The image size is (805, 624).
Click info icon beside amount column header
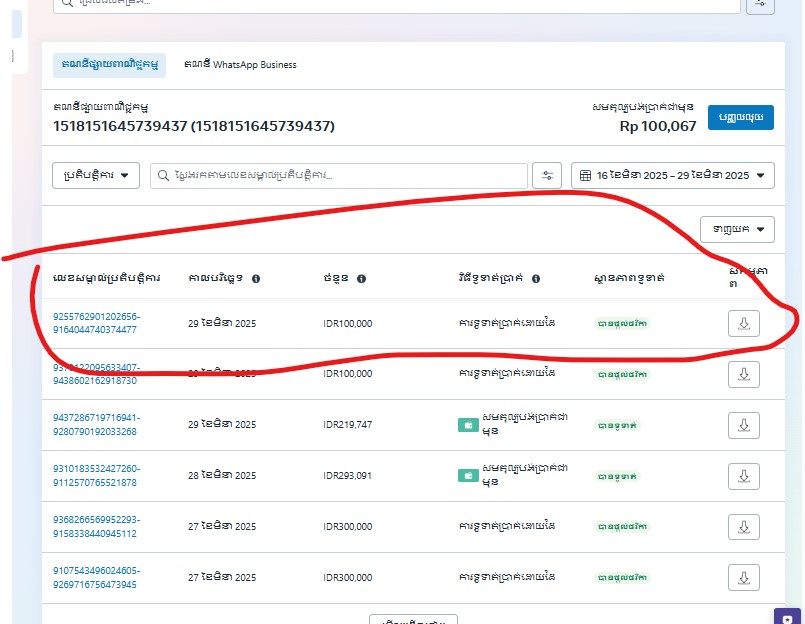361,279
